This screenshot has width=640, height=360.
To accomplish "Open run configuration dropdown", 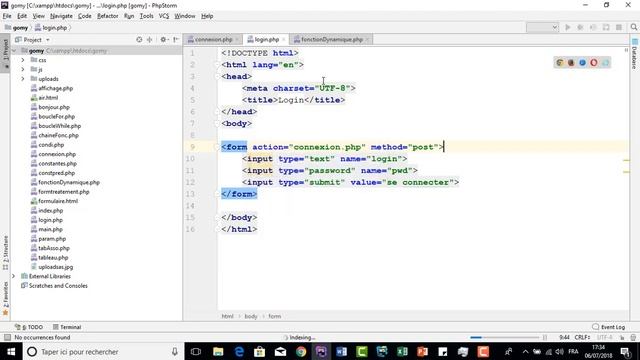I will 542,27.
